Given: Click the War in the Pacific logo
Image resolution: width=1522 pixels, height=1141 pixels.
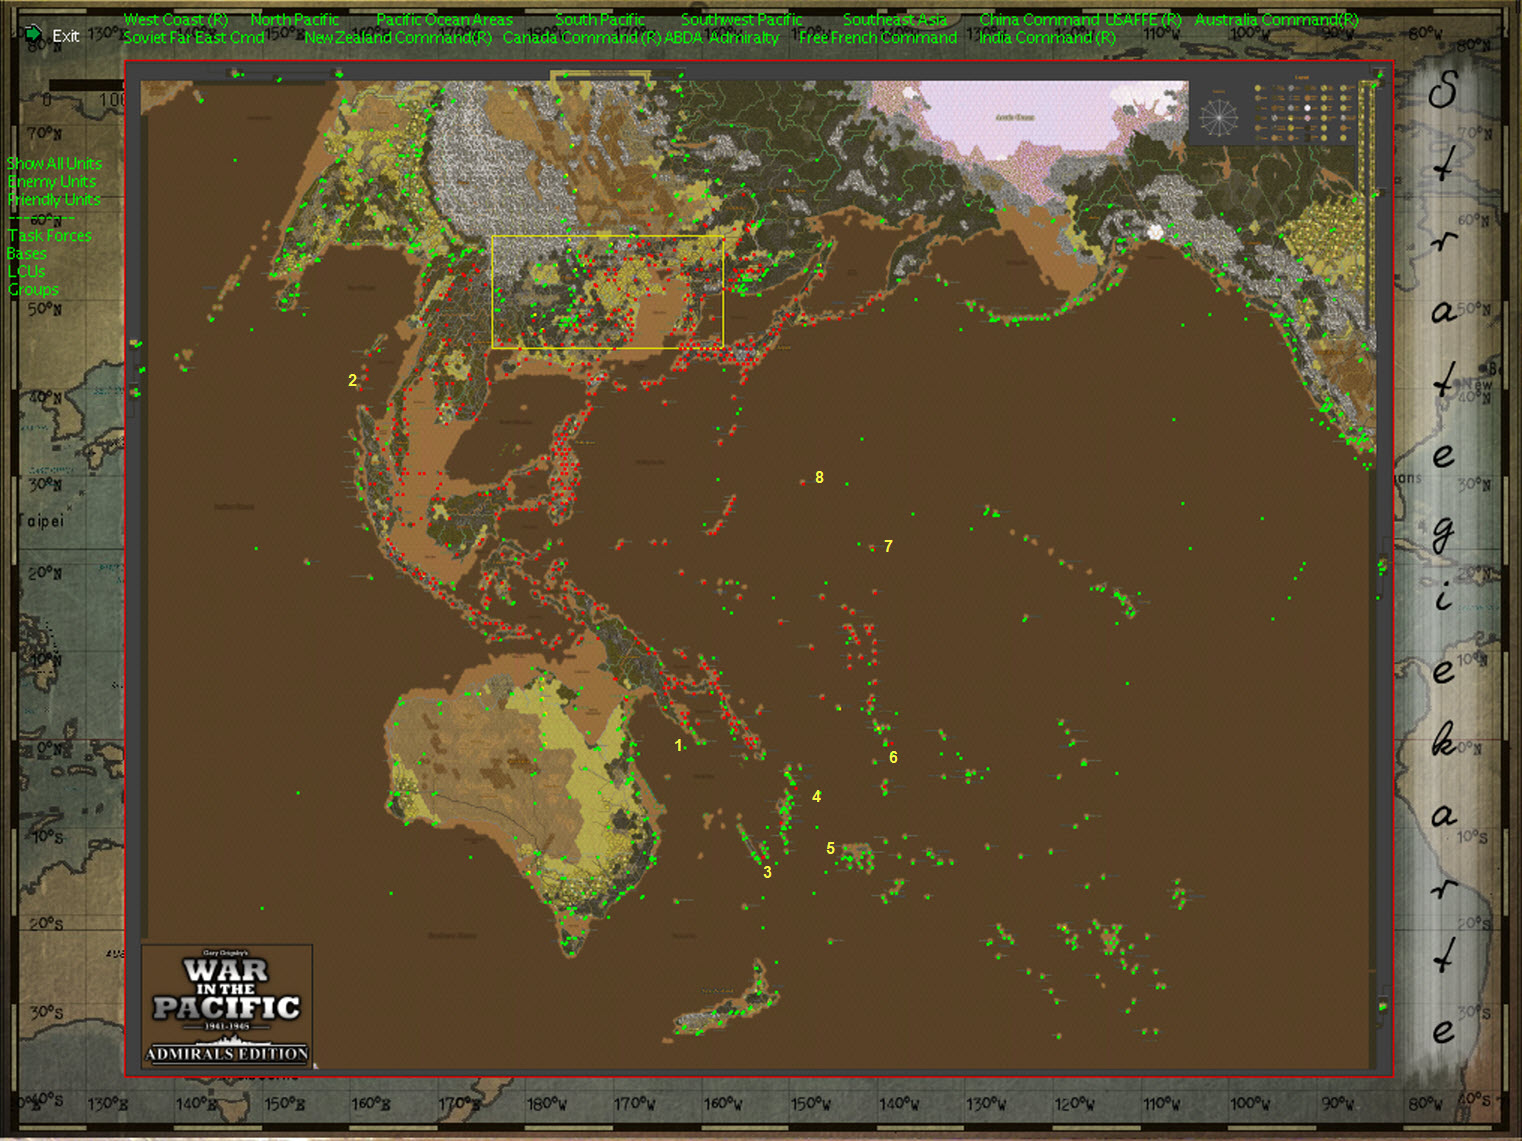Looking at the screenshot, I should tap(227, 1006).
